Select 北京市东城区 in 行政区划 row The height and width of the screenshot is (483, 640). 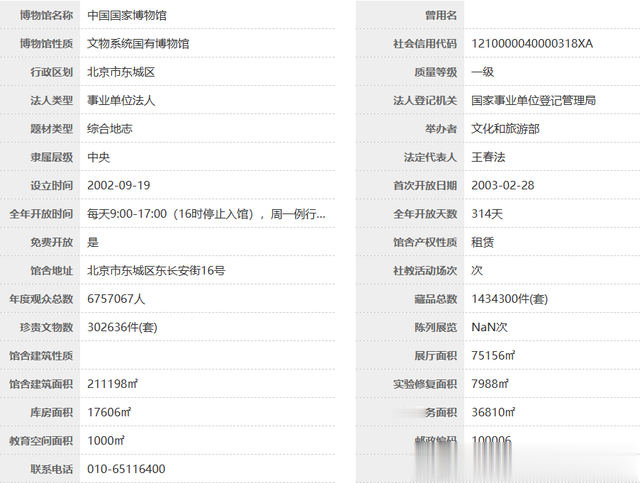[121, 72]
